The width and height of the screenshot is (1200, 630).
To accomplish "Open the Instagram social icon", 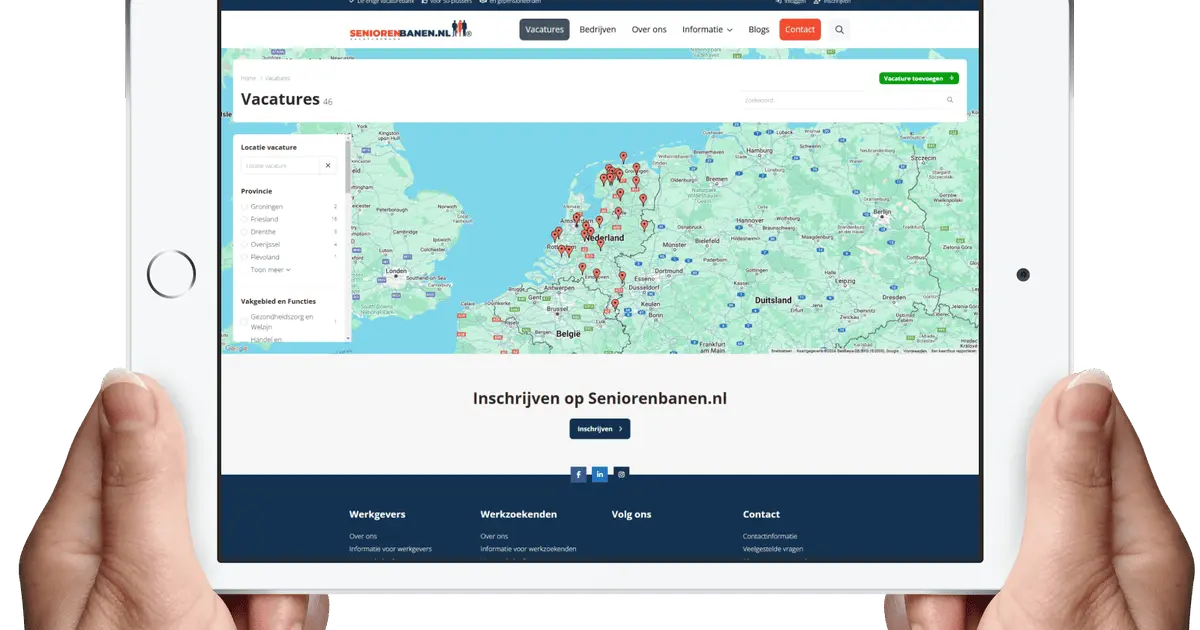I will point(621,474).
